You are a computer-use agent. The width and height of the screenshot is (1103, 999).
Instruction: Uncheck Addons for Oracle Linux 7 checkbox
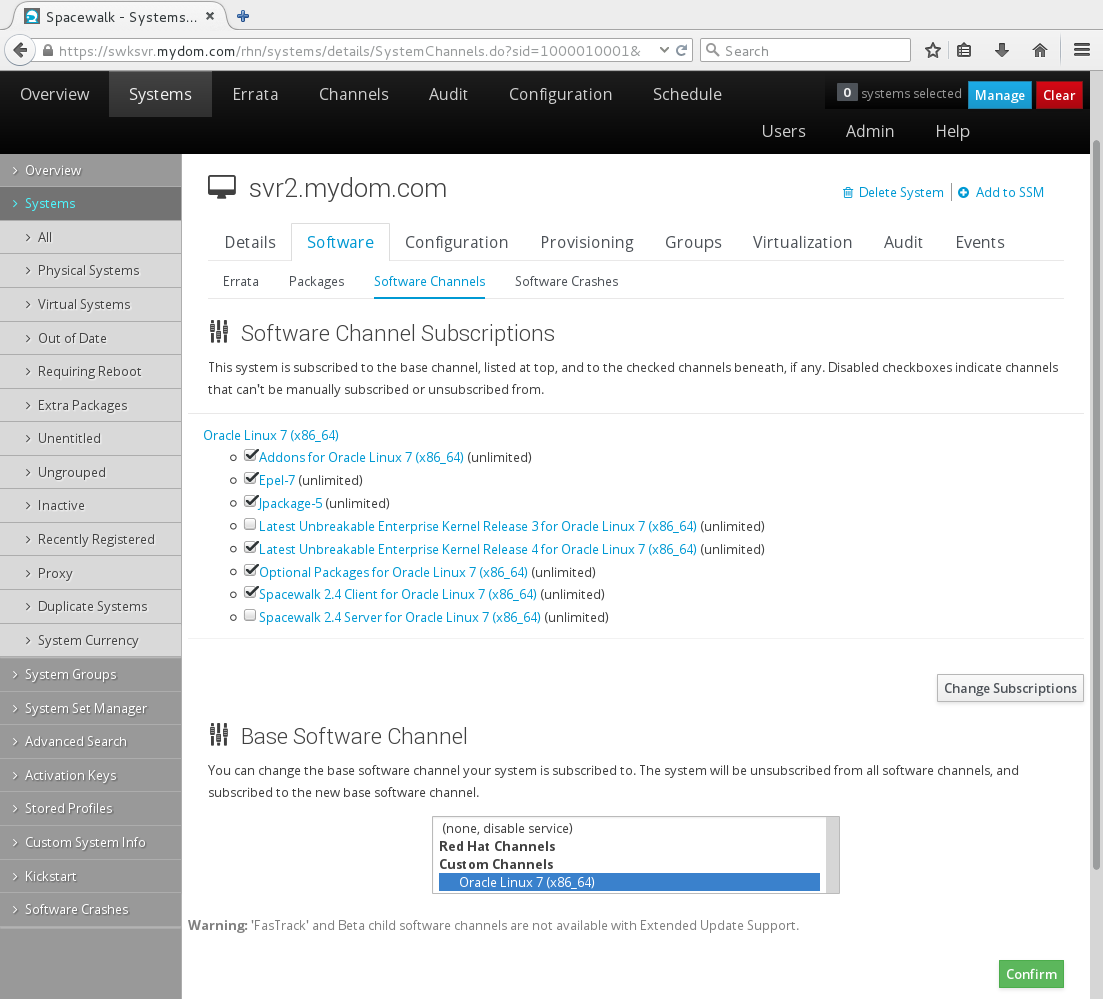pyautogui.click(x=250, y=456)
